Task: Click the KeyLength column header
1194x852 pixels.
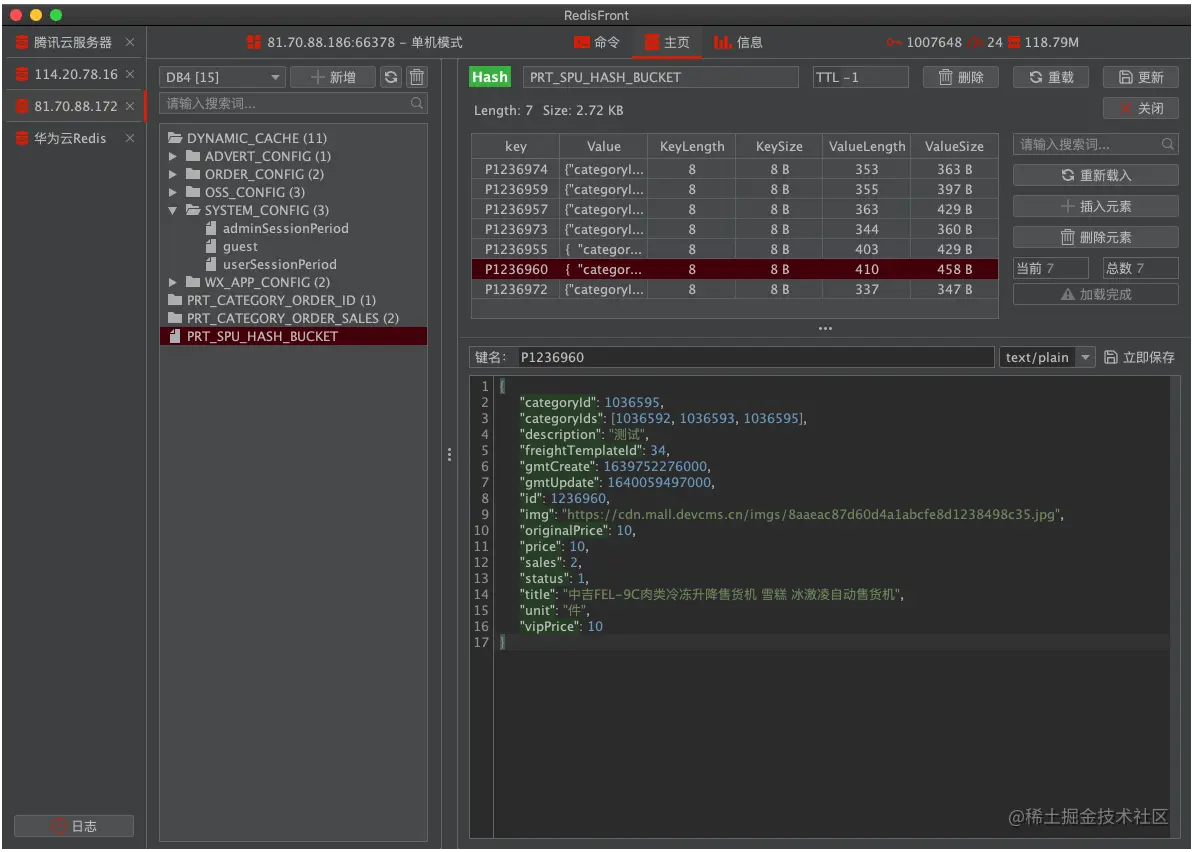Action: [691, 146]
